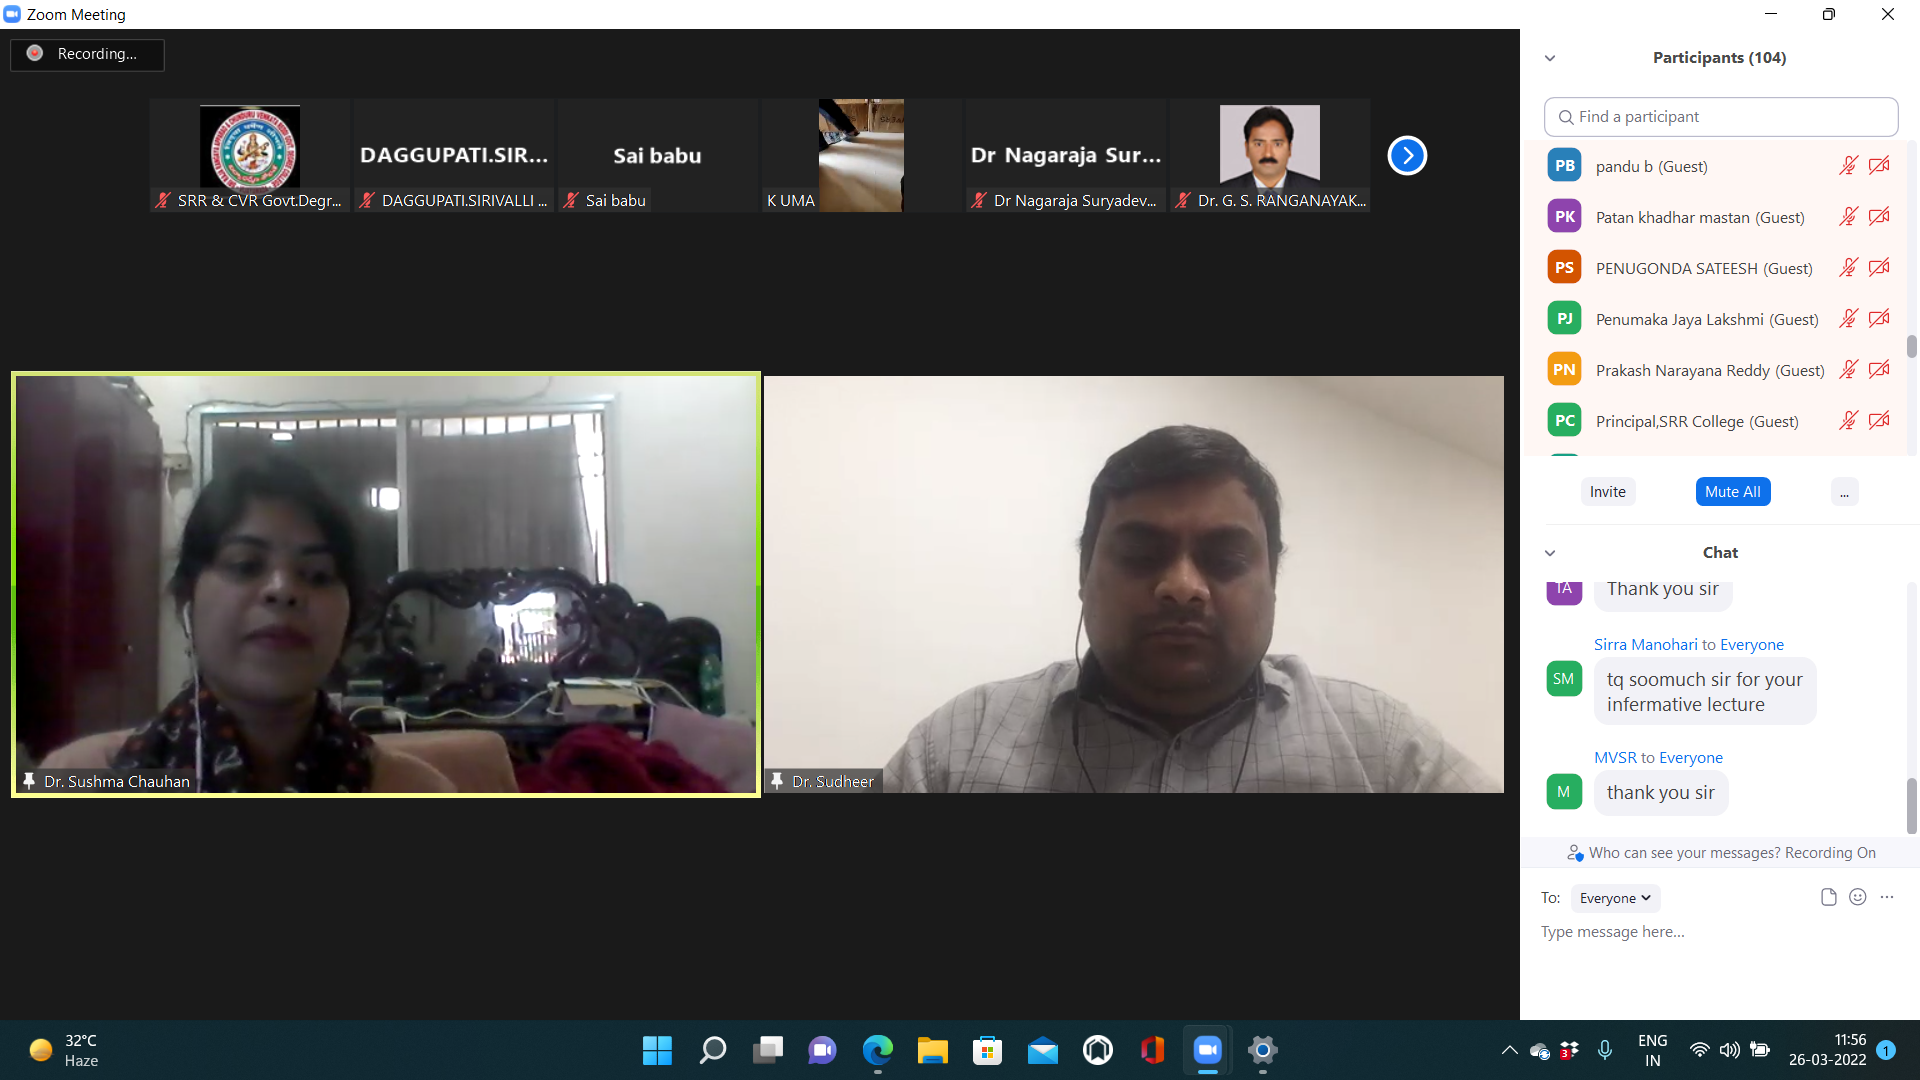Viewport: 1920px width, 1080px height.
Task: Click the chat file attachment icon
Action: [1828, 897]
